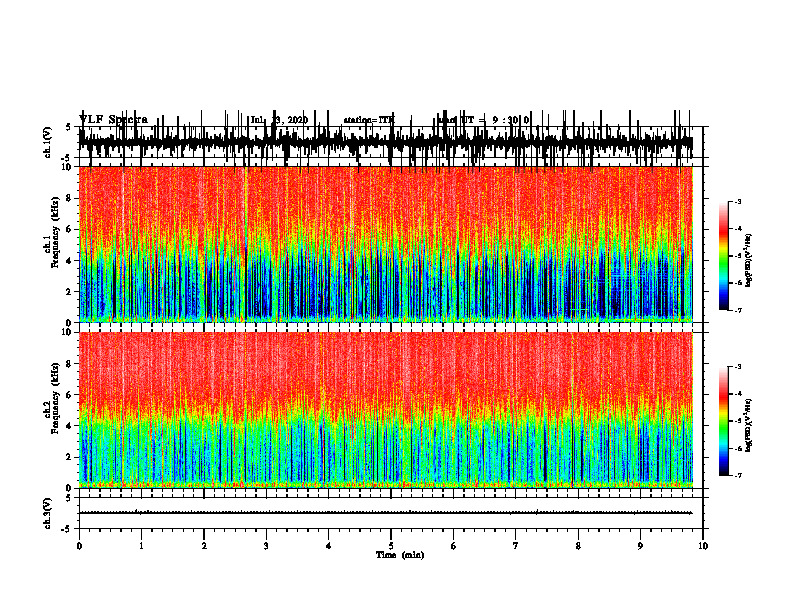Screen dimensions: 792x612
Task: Click inside the ch.2 spectrogram panel
Action: [x=386, y=410]
